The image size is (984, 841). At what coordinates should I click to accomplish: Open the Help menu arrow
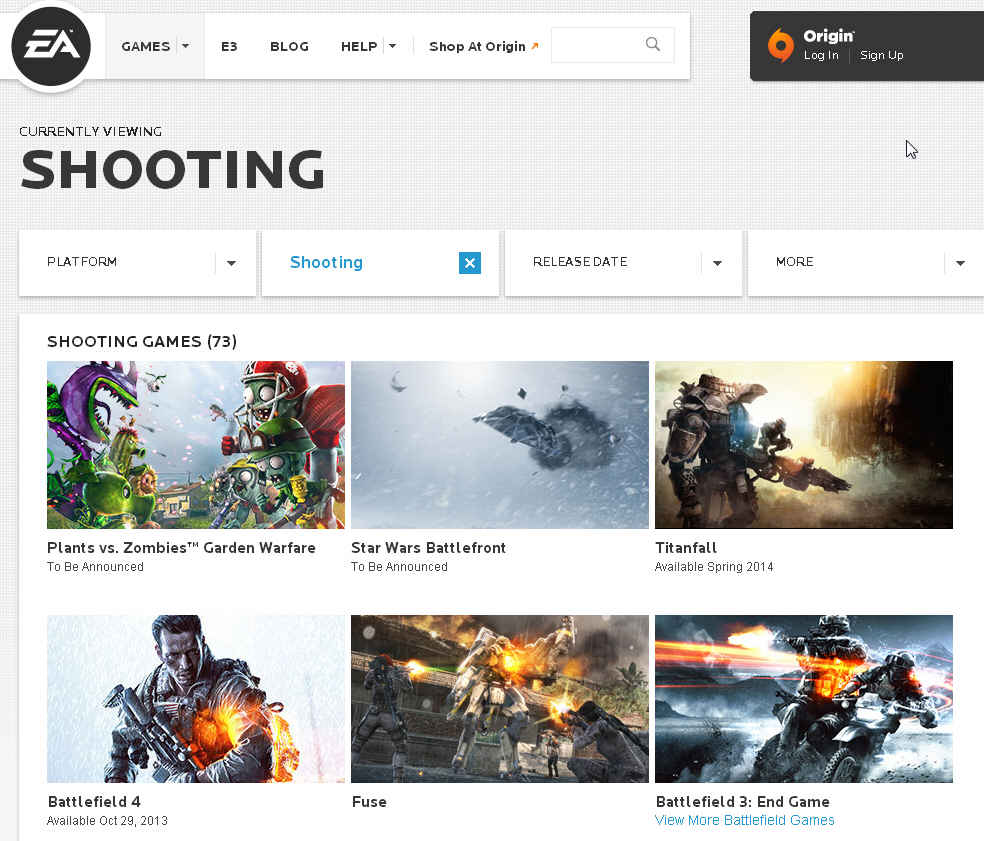point(392,46)
